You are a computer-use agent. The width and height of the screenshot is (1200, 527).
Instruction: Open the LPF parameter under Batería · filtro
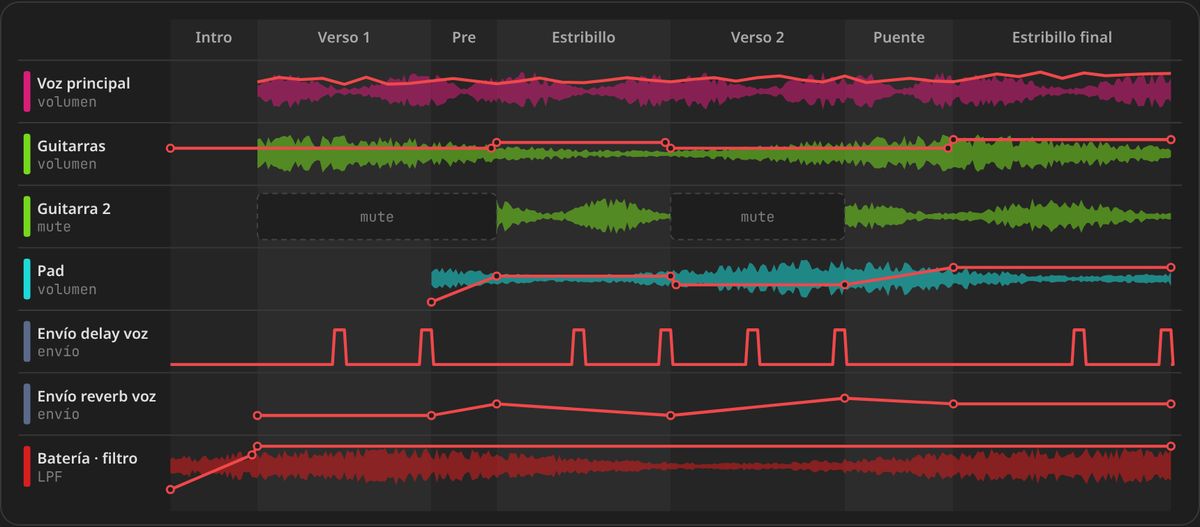pos(49,477)
